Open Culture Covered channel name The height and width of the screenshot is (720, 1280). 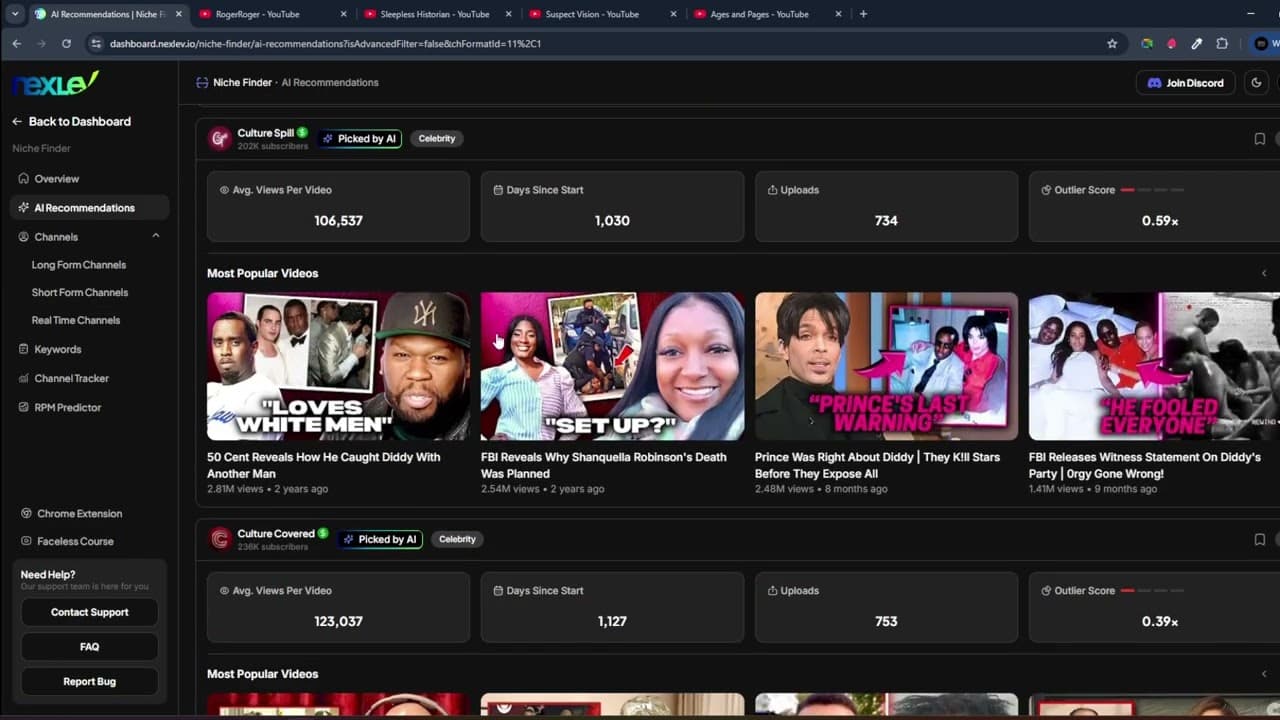coord(276,534)
